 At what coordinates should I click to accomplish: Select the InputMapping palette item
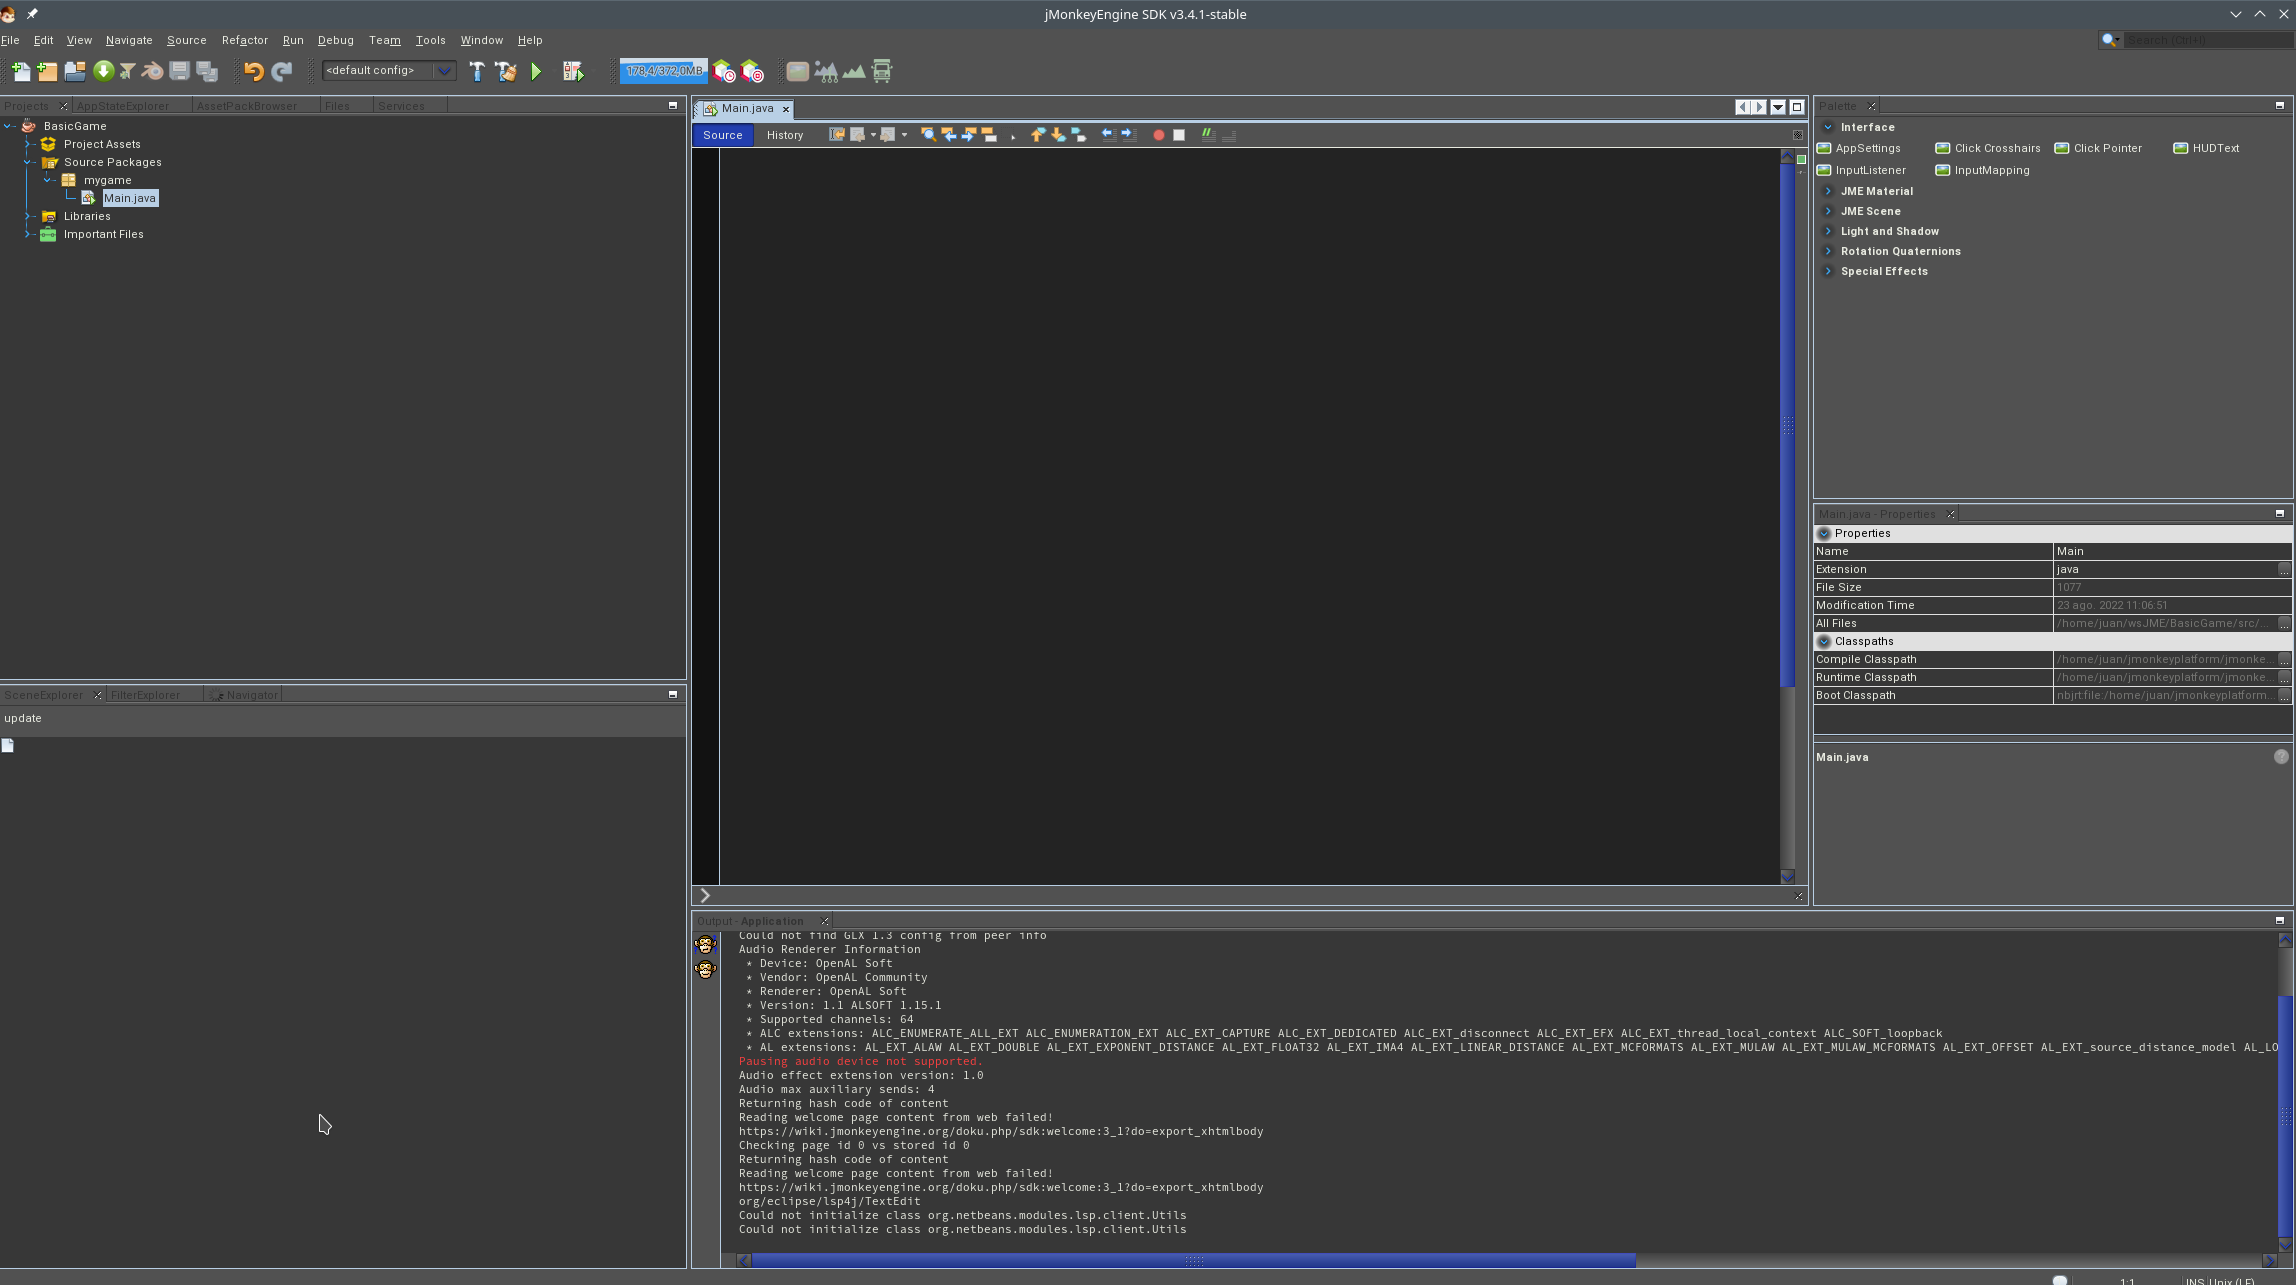tap(1982, 170)
